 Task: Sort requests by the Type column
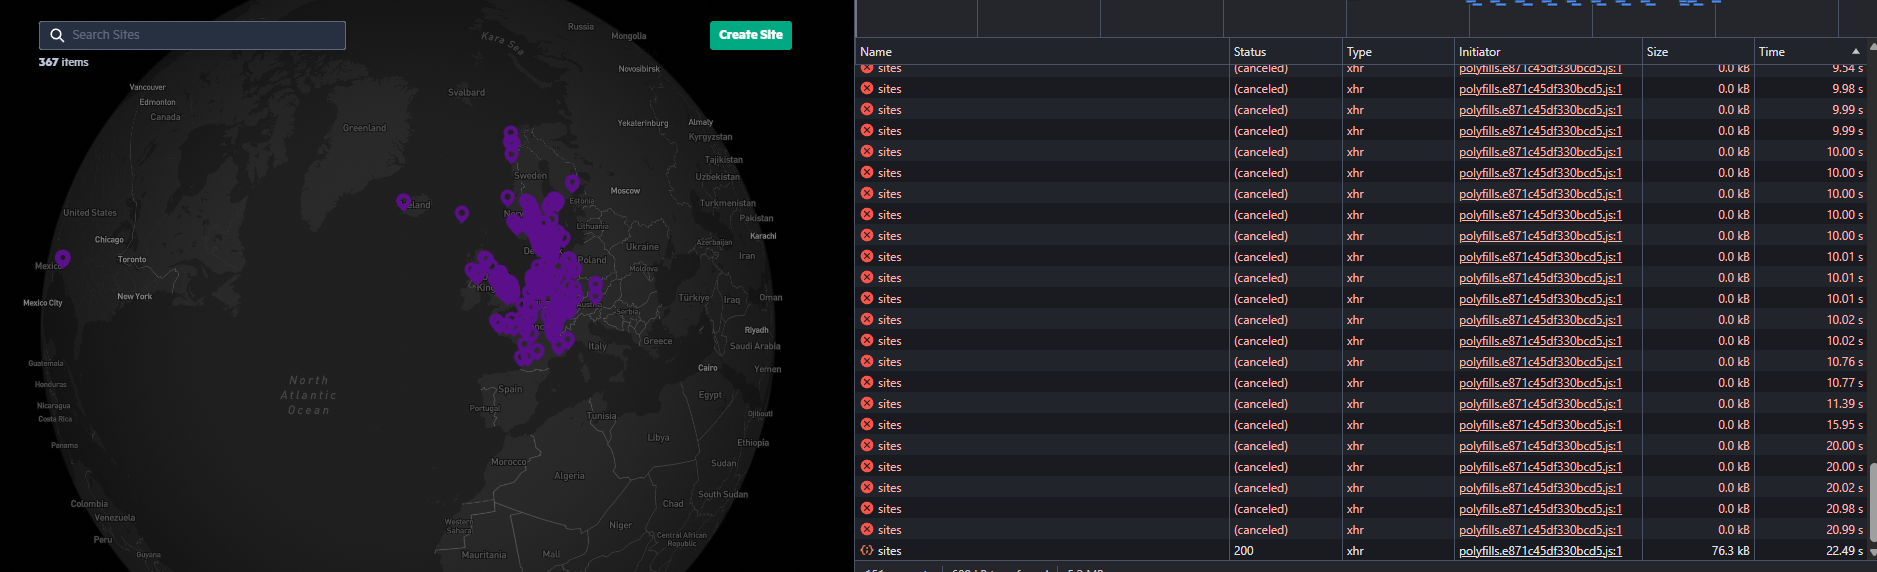tap(1398, 52)
